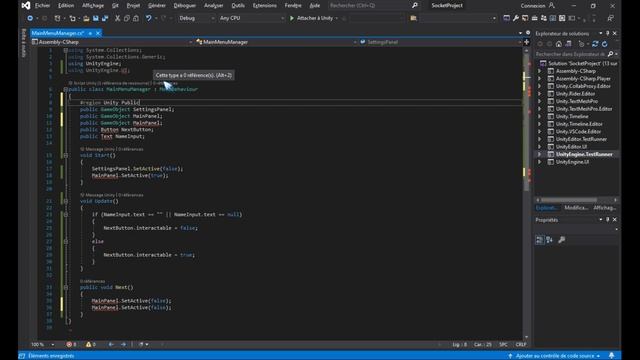Screen dimensions: 640x360
Task: Switch to the Affichag... bottom tab
Action: (x=604, y=208)
